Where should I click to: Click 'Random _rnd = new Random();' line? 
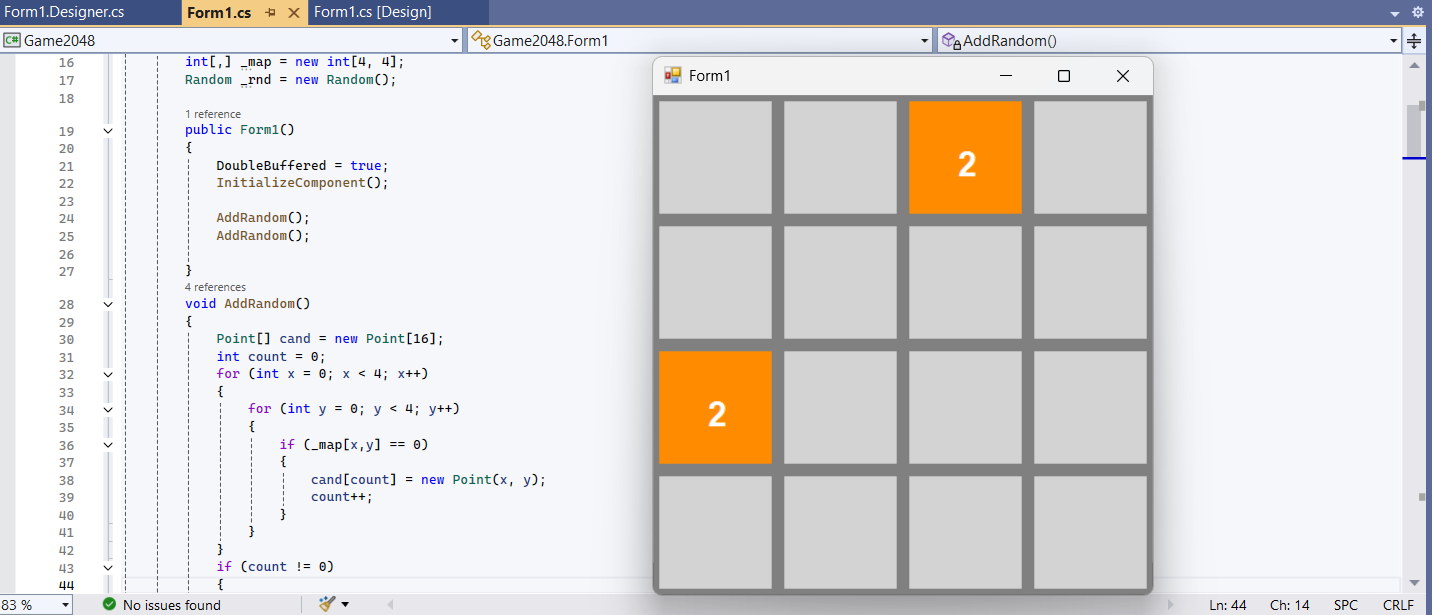[291, 79]
